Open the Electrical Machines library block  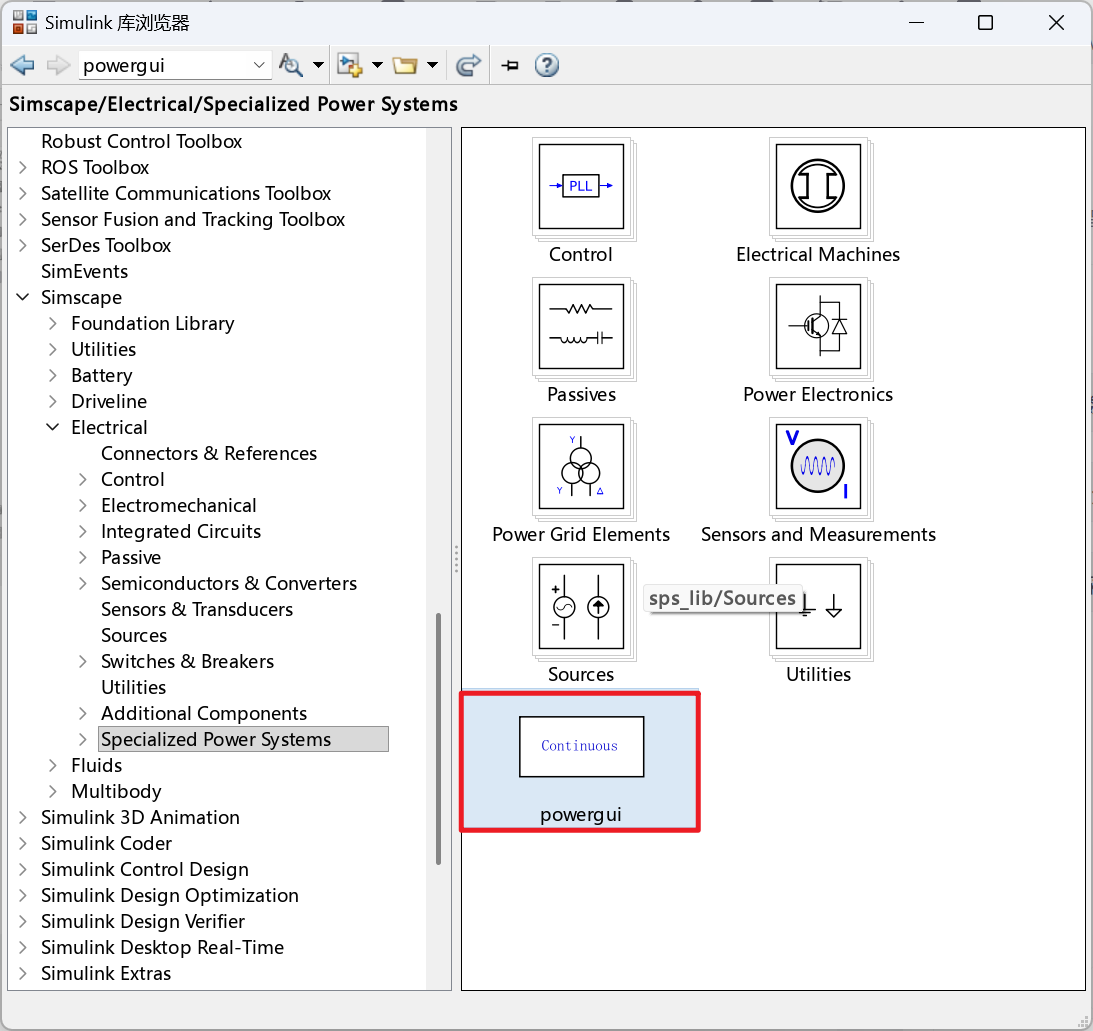(x=818, y=187)
